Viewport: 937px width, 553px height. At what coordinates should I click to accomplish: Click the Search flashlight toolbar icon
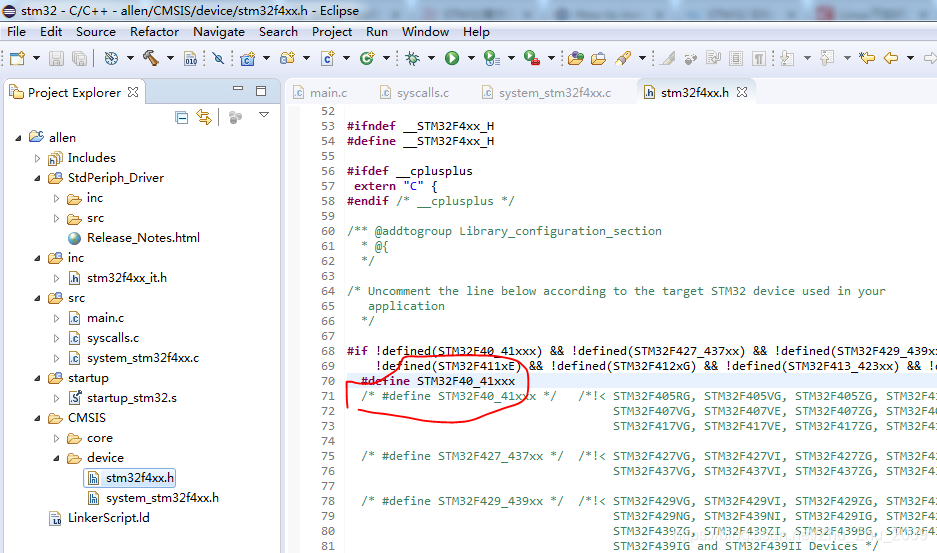pos(623,58)
